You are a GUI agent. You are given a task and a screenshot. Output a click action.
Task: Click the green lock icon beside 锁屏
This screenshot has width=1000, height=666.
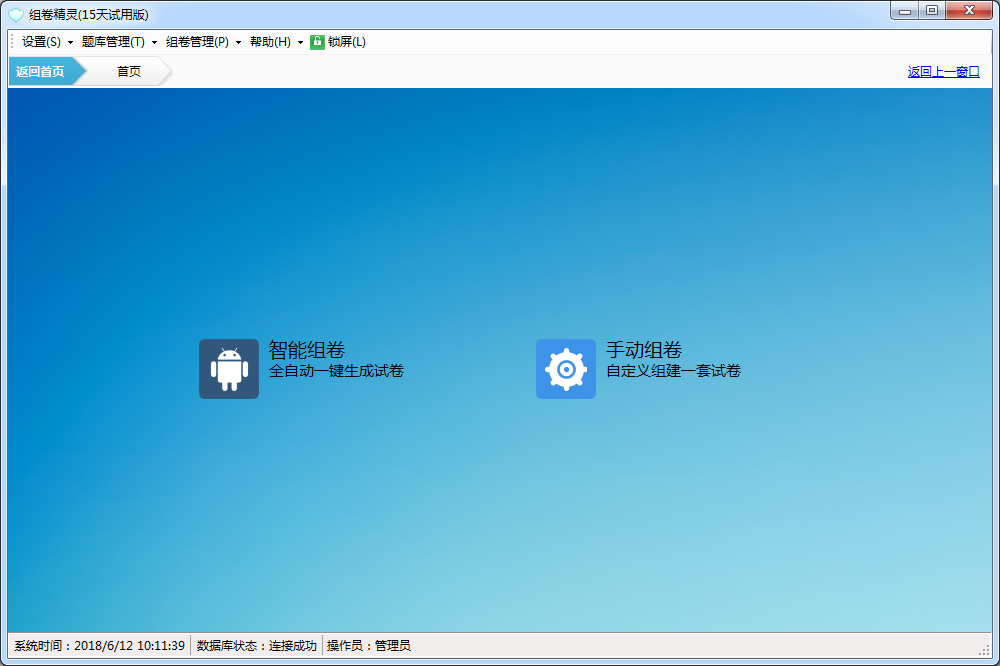(x=317, y=42)
